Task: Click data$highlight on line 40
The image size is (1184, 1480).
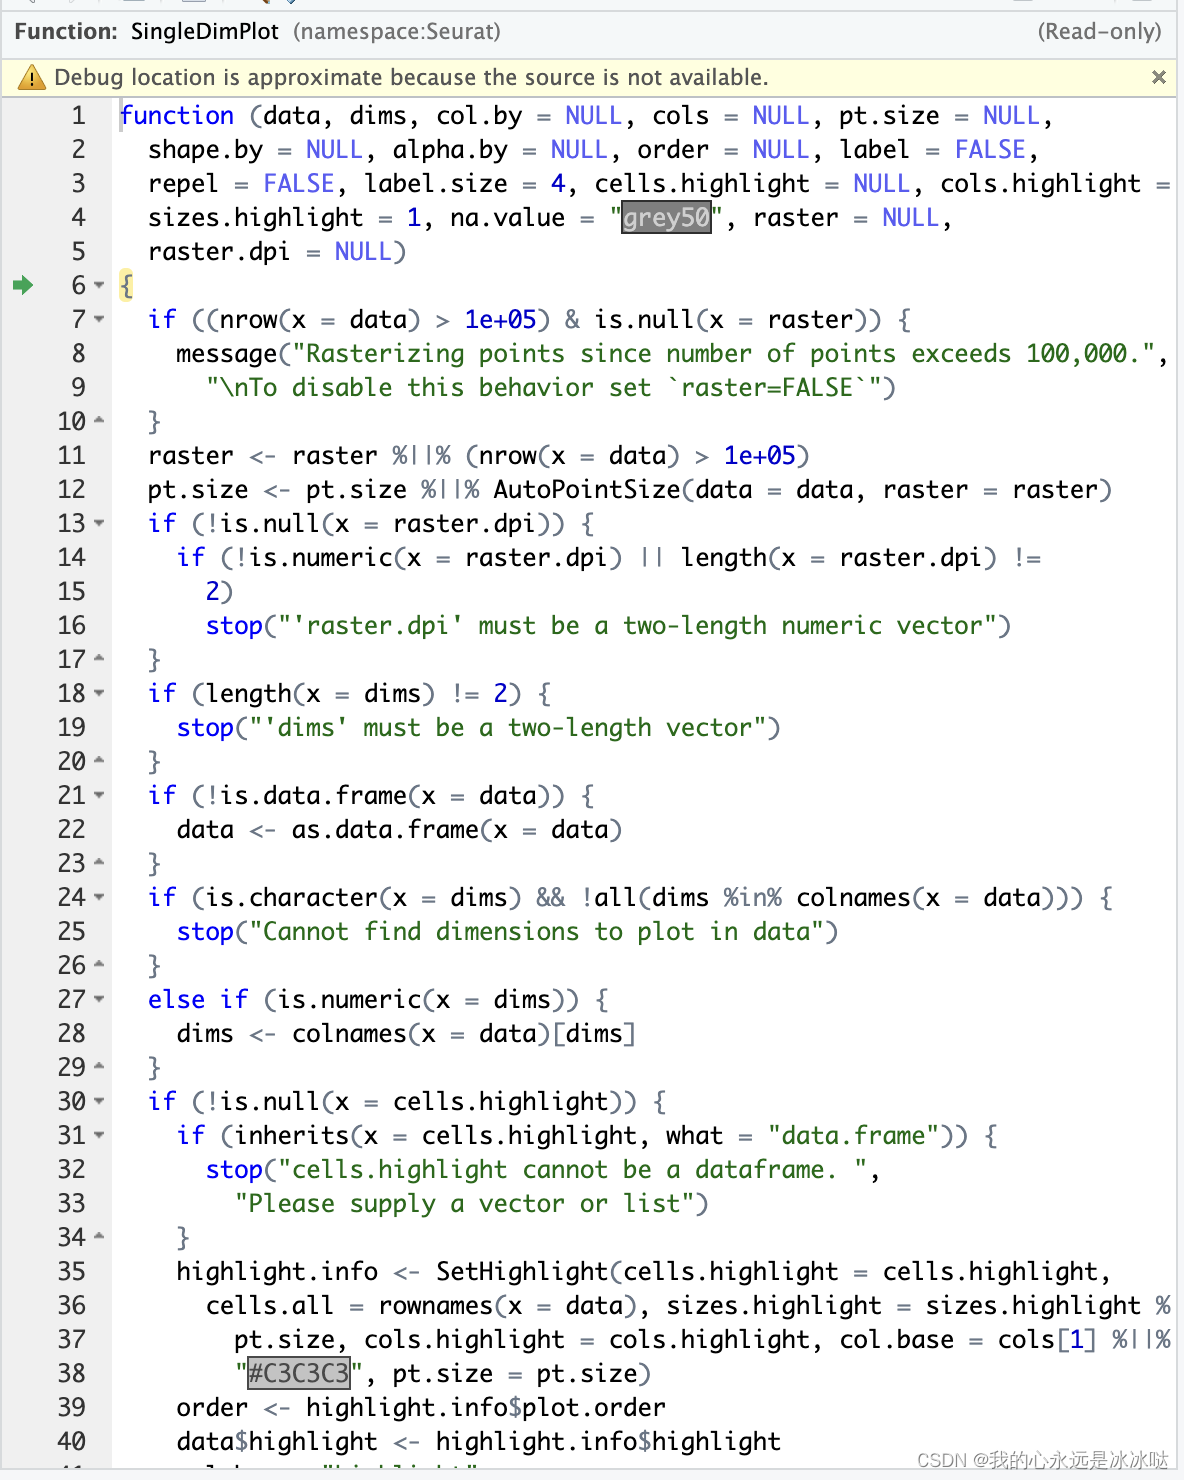Action: pyautogui.click(x=278, y=1441)
